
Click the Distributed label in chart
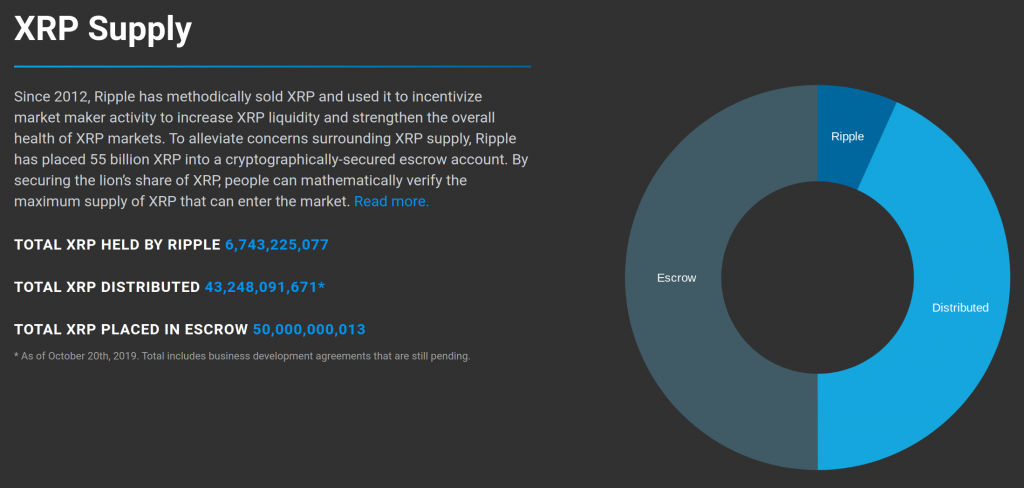click(960, 308)
